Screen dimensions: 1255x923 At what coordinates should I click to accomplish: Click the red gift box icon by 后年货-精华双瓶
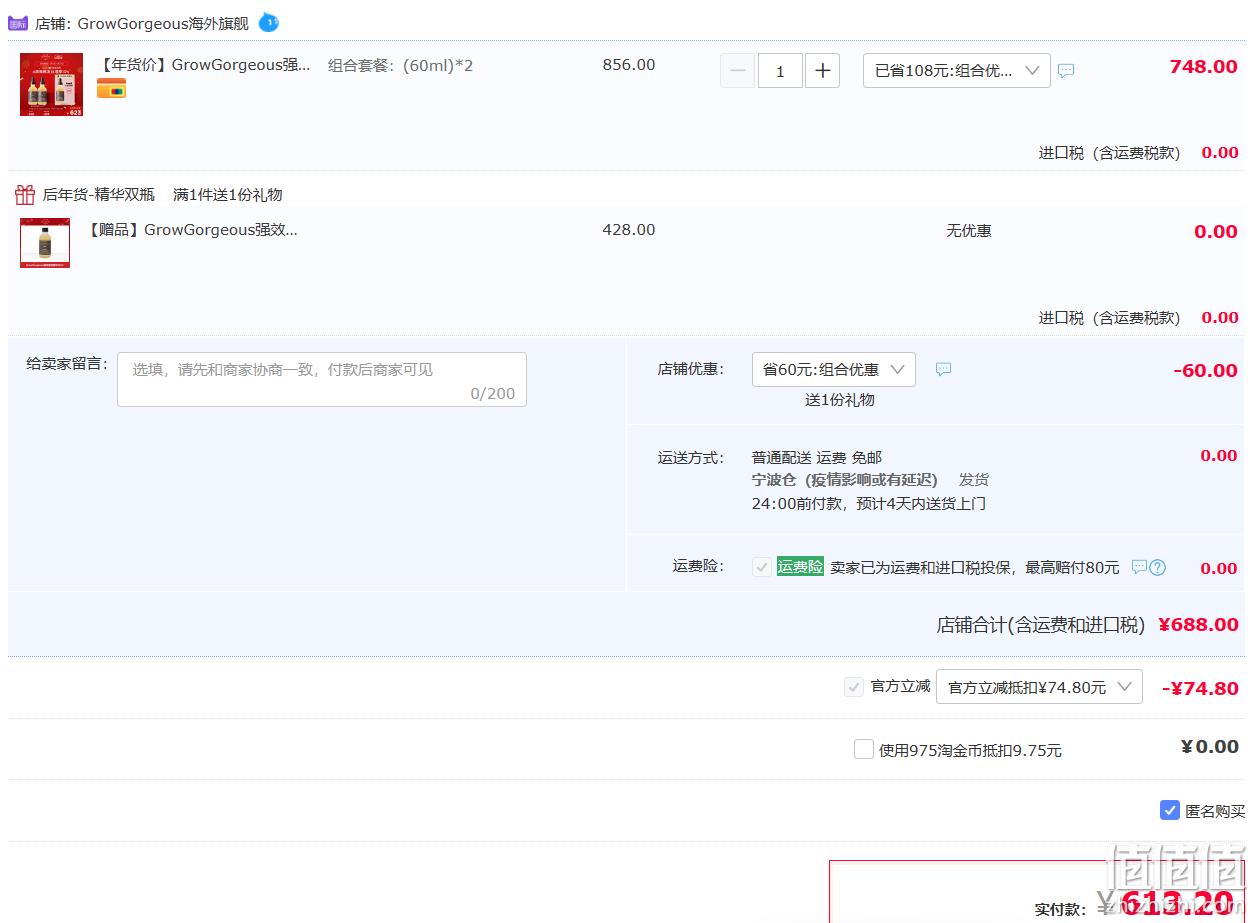tap(25, 194)
